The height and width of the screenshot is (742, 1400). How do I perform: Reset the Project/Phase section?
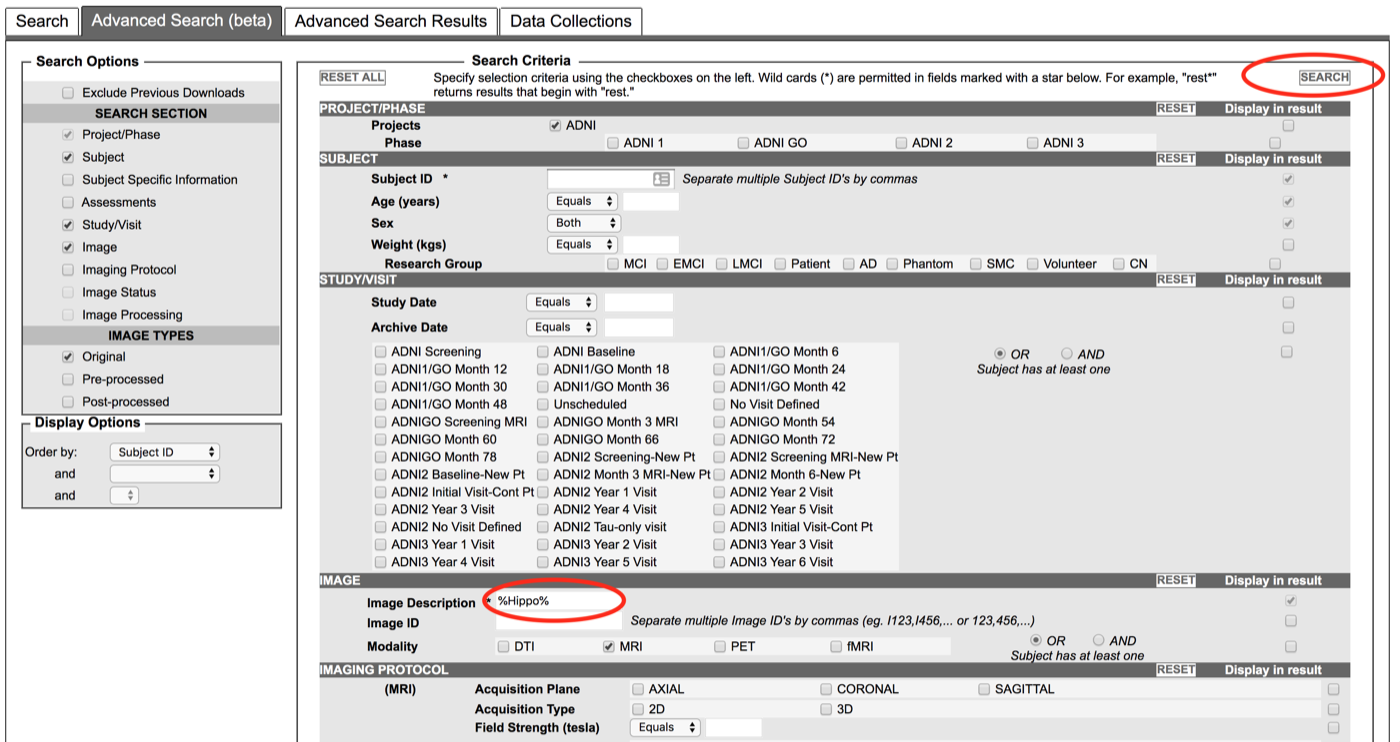[x=1176, y=108]
